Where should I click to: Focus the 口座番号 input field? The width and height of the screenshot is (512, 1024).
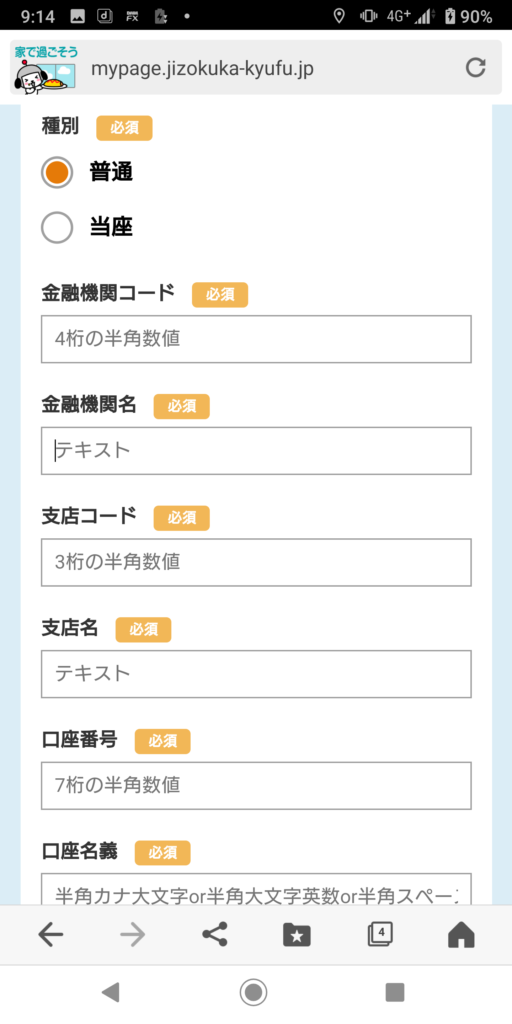point(256,786)
